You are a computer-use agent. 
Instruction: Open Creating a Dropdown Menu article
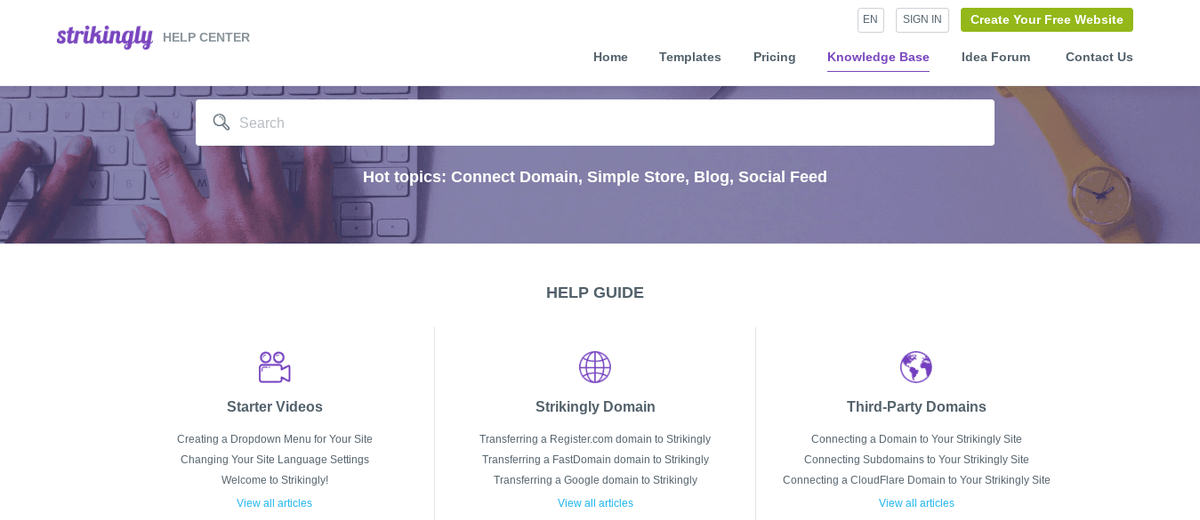[275, 439]
